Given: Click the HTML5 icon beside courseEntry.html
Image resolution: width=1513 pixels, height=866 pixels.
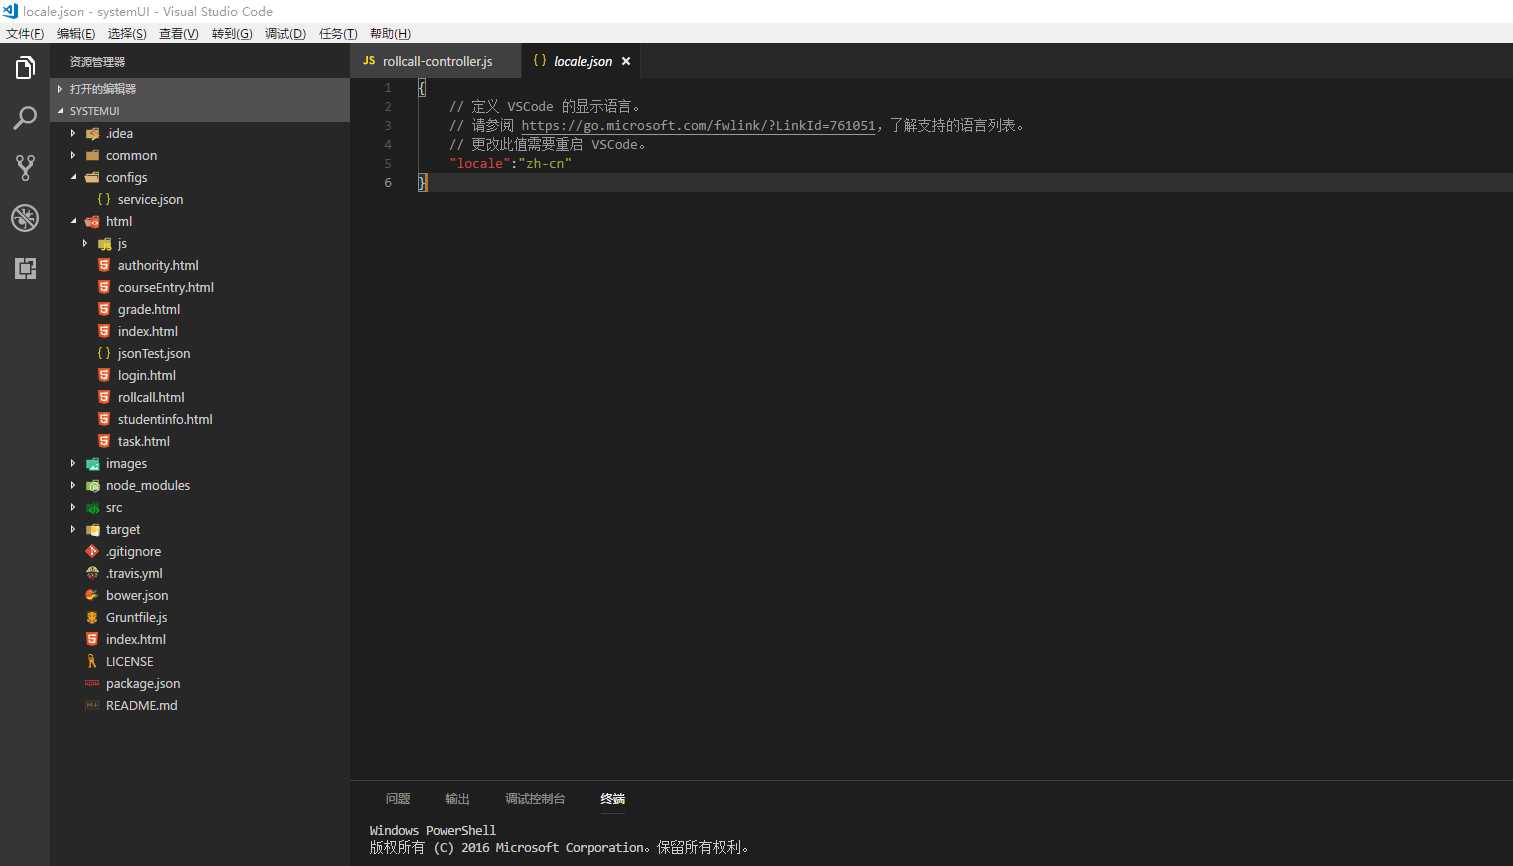Looking at the screenshot, I should [104, 287].
